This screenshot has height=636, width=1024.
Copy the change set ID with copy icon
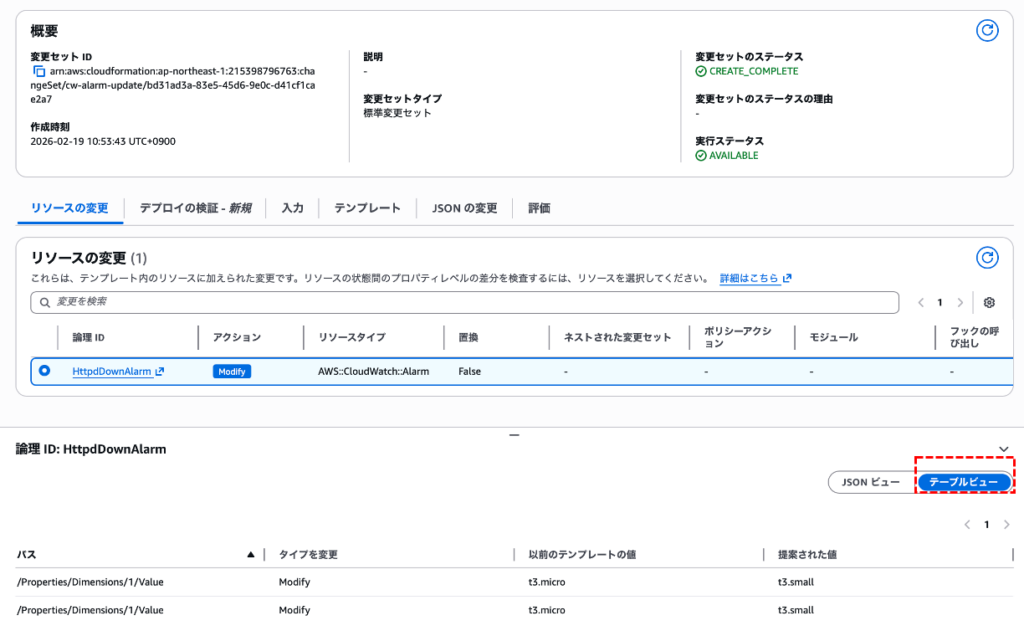[x=39, y=71]
